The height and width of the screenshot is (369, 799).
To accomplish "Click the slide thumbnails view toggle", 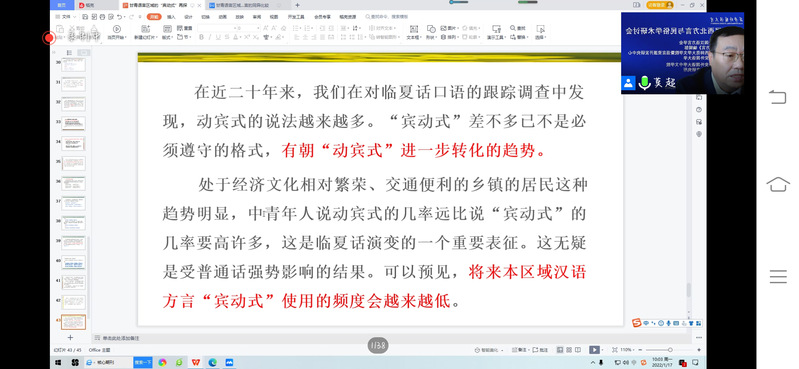I will [84, 52].
